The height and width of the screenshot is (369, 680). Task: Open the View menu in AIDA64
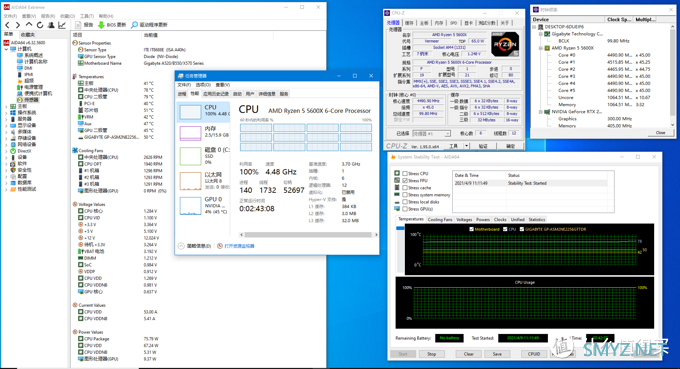click(x=29, y=16)
